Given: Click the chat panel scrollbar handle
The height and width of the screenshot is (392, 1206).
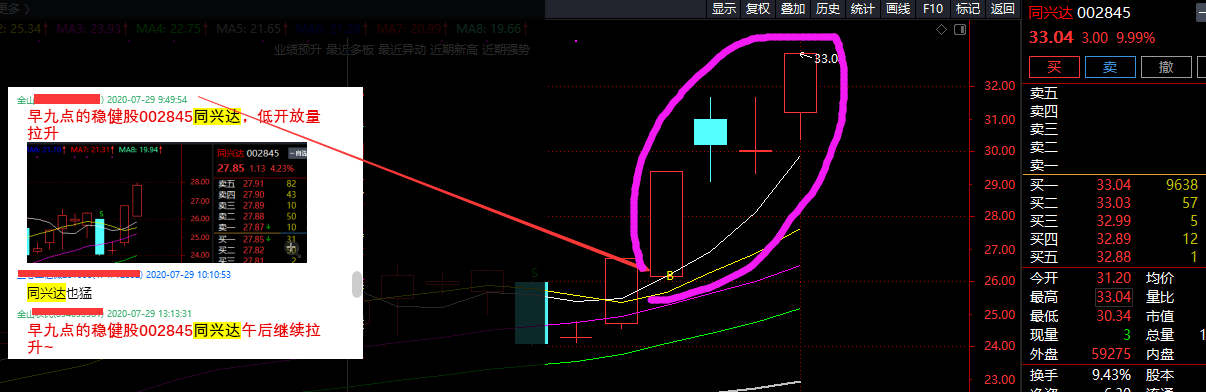Looking at the screenshot, I should [357, 285].
